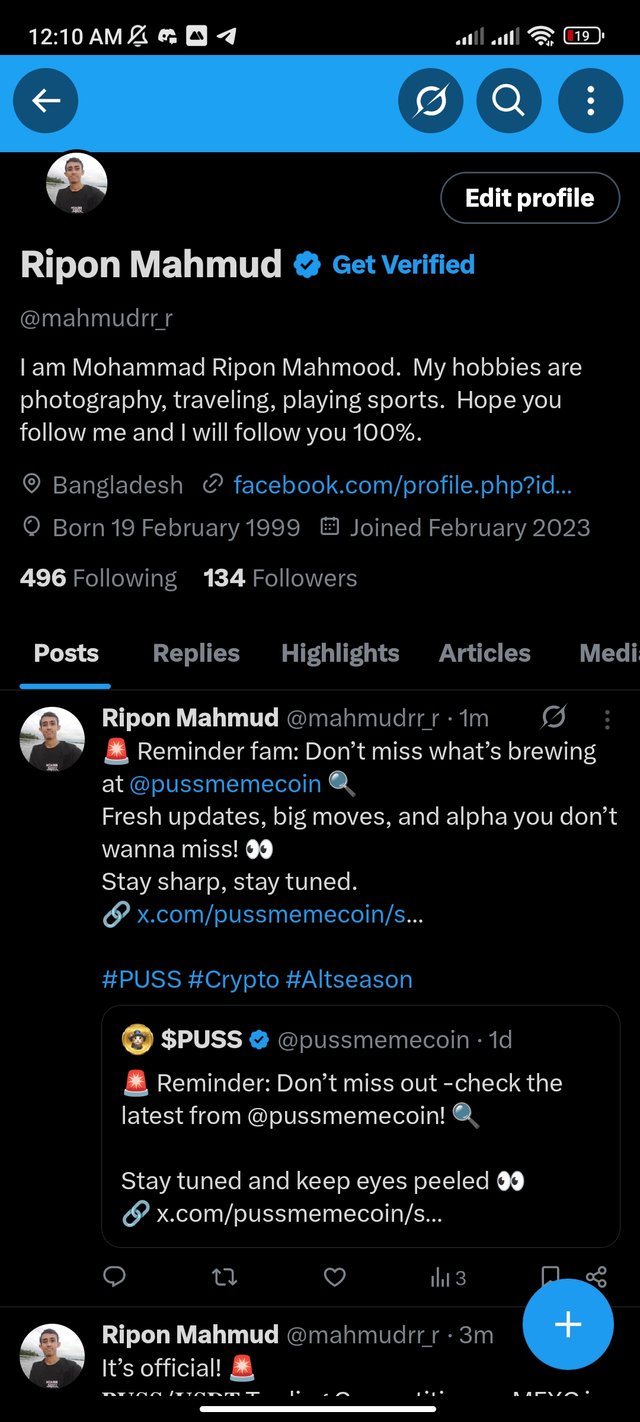
Task: Open the Articles tab
Action: [x=485, y=654]
